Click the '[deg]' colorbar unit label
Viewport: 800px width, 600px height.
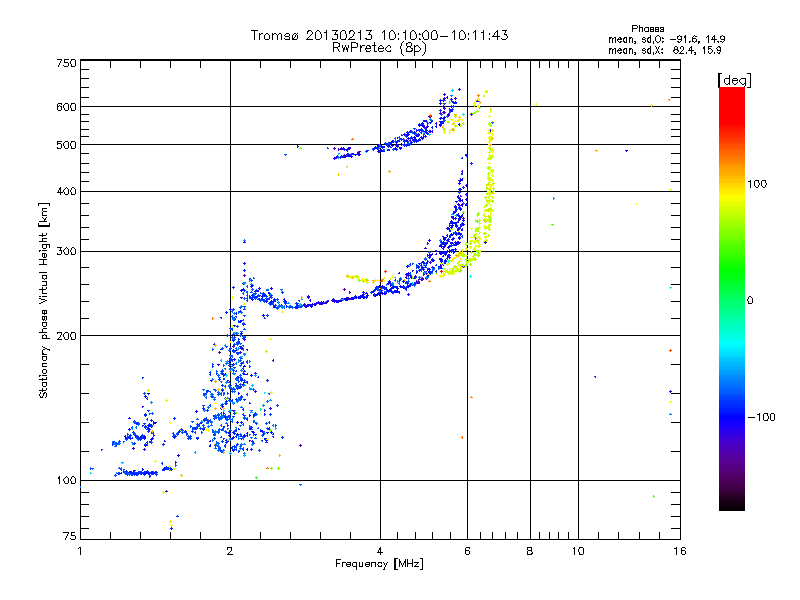tap(734, 80)
